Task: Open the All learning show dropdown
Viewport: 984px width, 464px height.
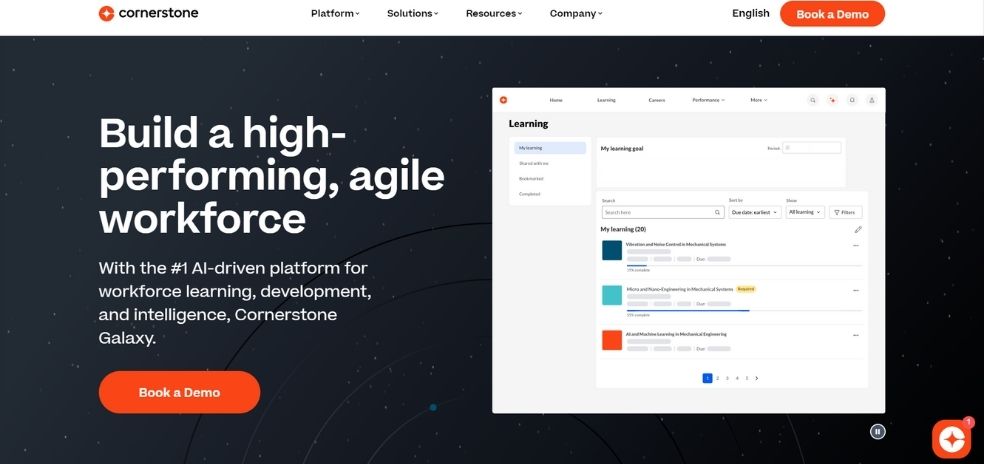Action: click(805, 212)
